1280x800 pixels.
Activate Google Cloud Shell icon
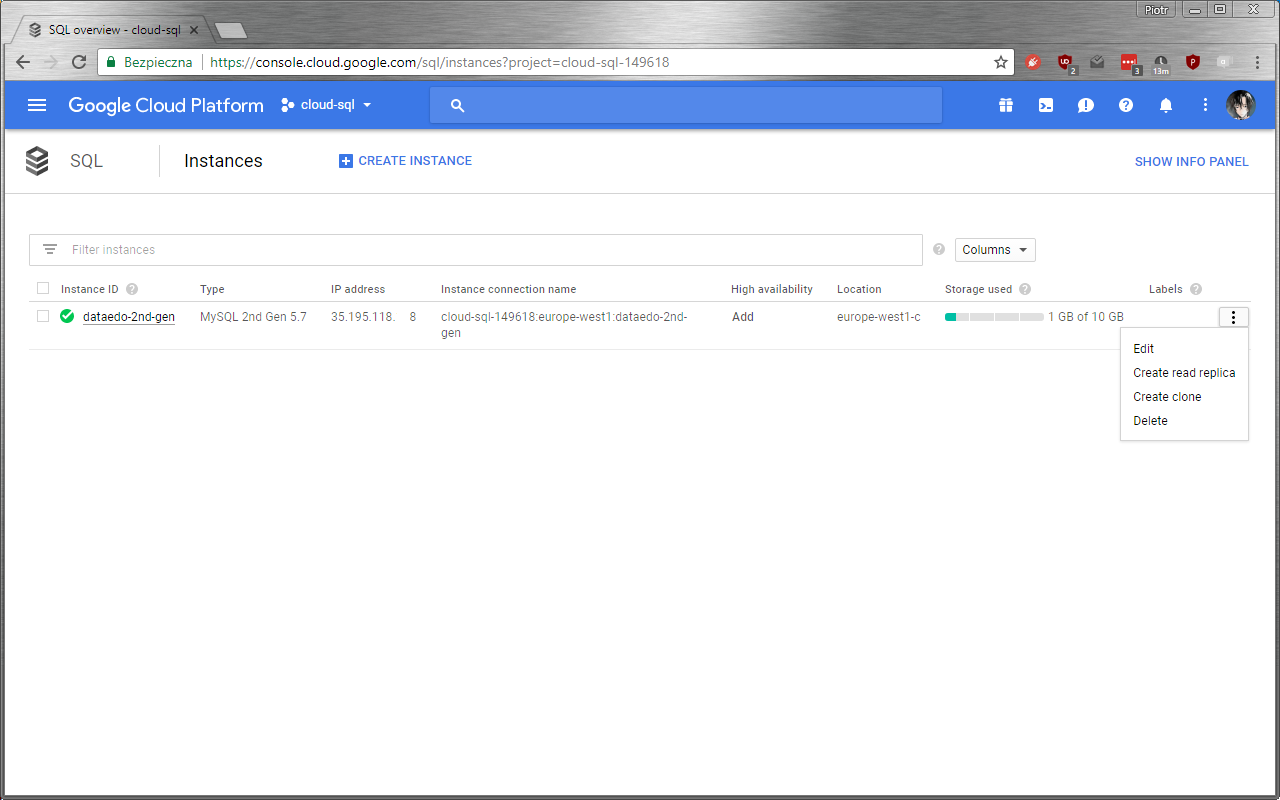1045,105
